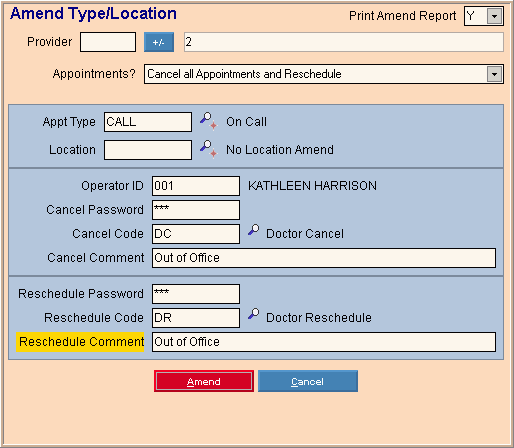Click the Reschedule Code field with DR
Viewport: 514px width, 448px height.
pyautogui.click(x=196, y=318)
